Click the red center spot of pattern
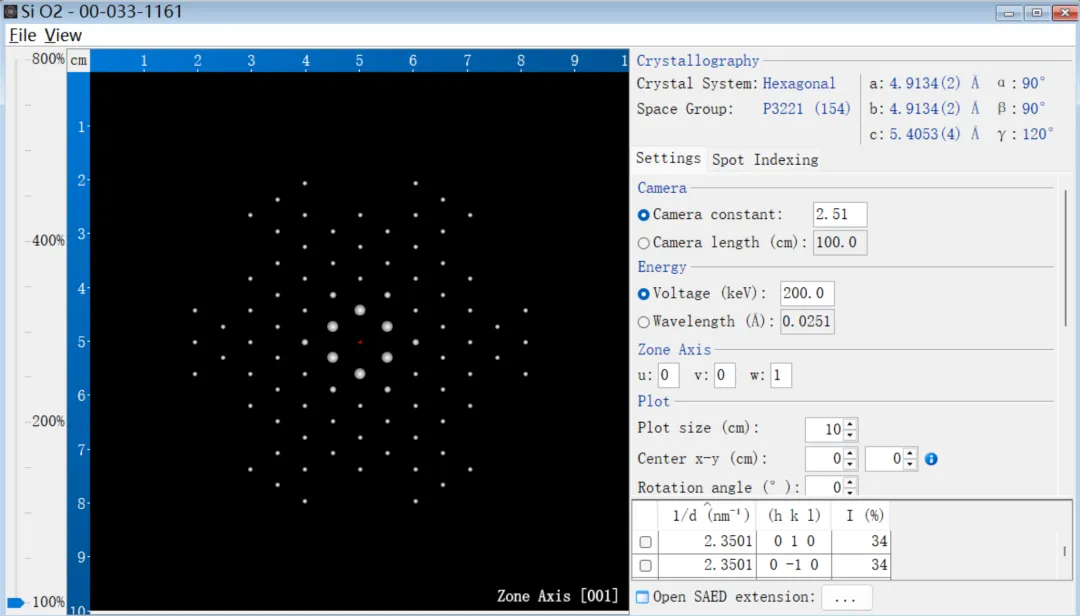 (360, 342)
